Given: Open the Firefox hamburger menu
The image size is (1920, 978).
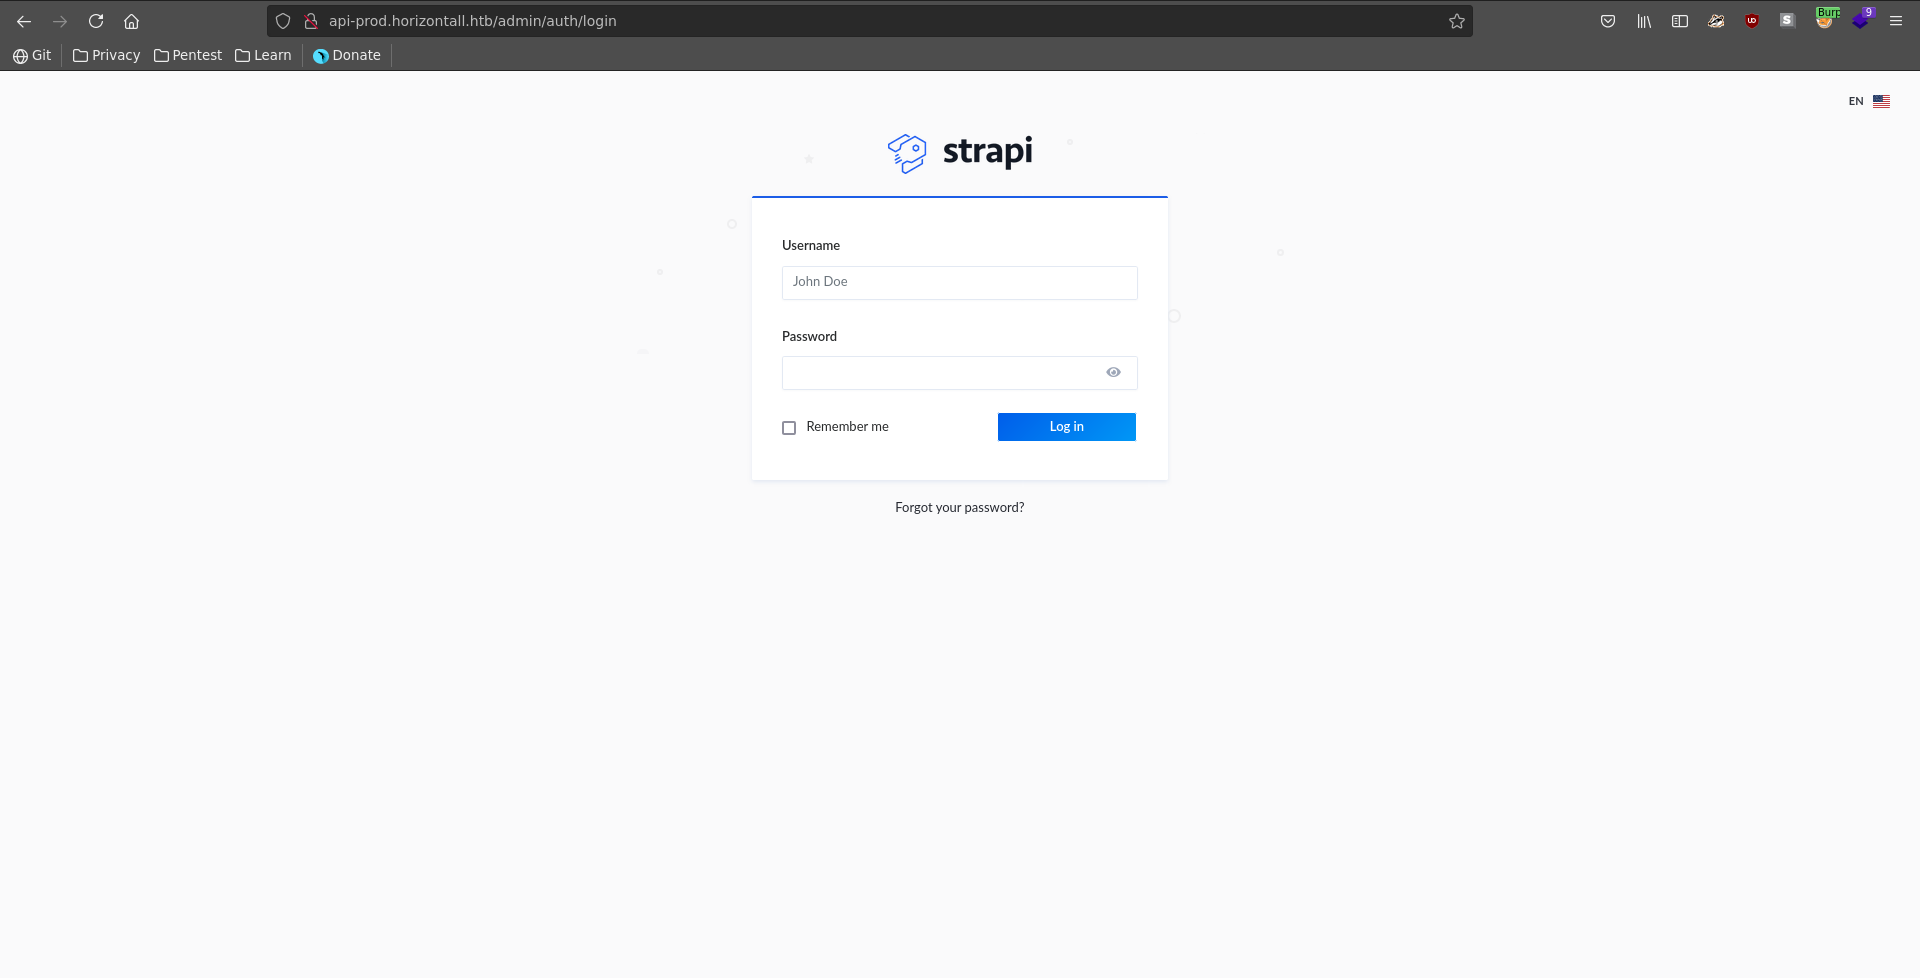Looking at the screenshot, I should pos(1896,21).
